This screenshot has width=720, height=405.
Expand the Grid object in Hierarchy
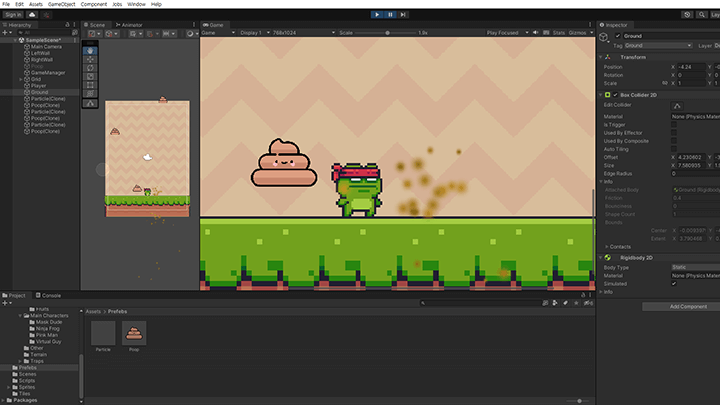(x=21, y=79)
